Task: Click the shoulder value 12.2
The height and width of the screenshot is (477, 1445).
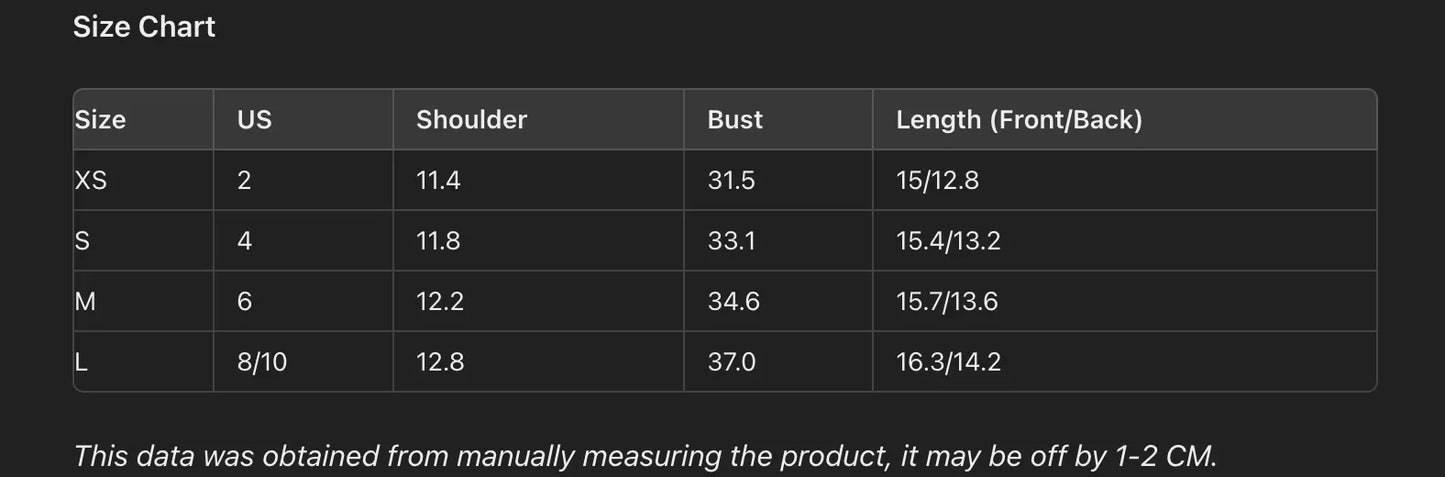Action: pos(440,301)
